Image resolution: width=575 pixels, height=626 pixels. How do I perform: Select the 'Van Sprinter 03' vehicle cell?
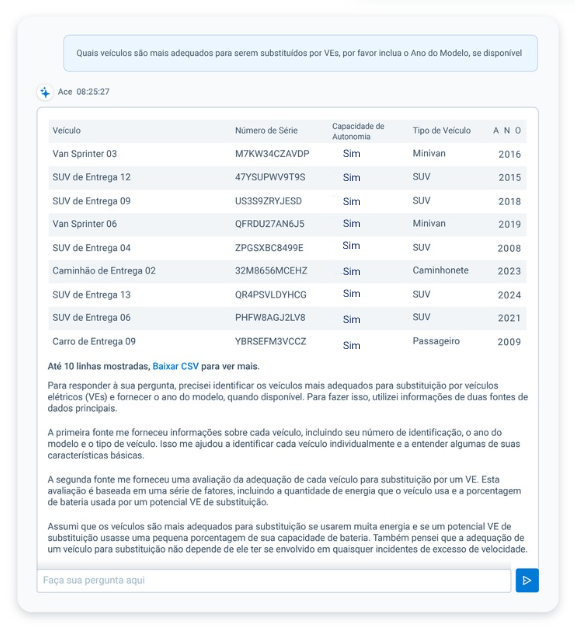[85, 154]
